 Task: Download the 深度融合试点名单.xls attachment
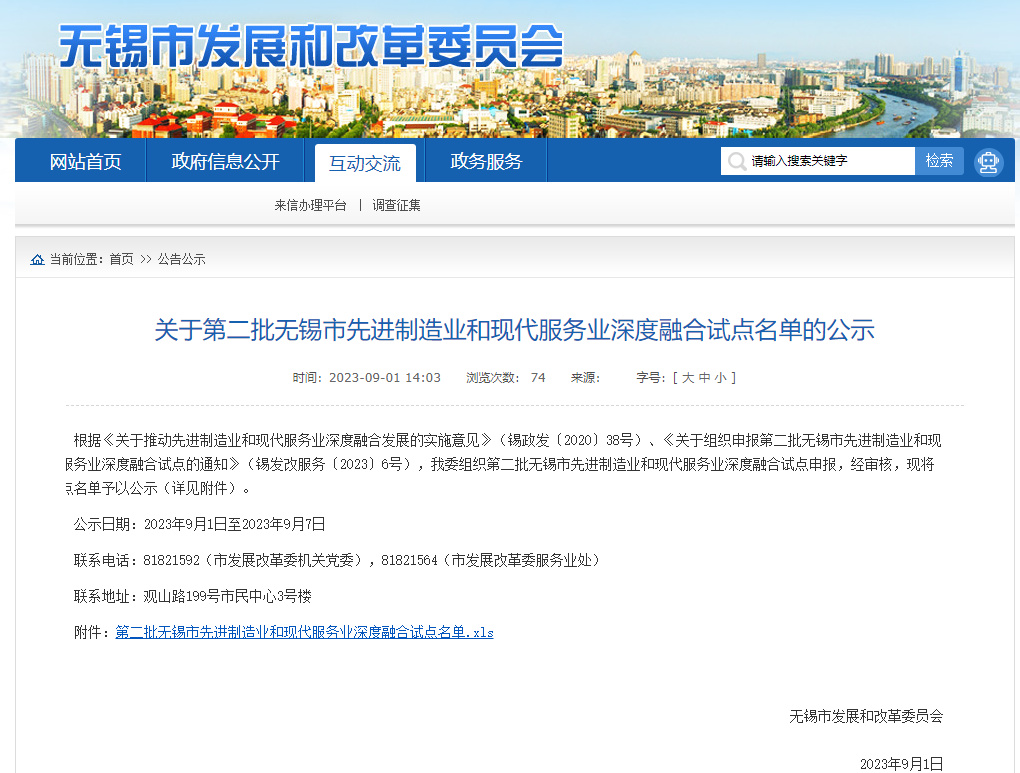tap(304, 632)
